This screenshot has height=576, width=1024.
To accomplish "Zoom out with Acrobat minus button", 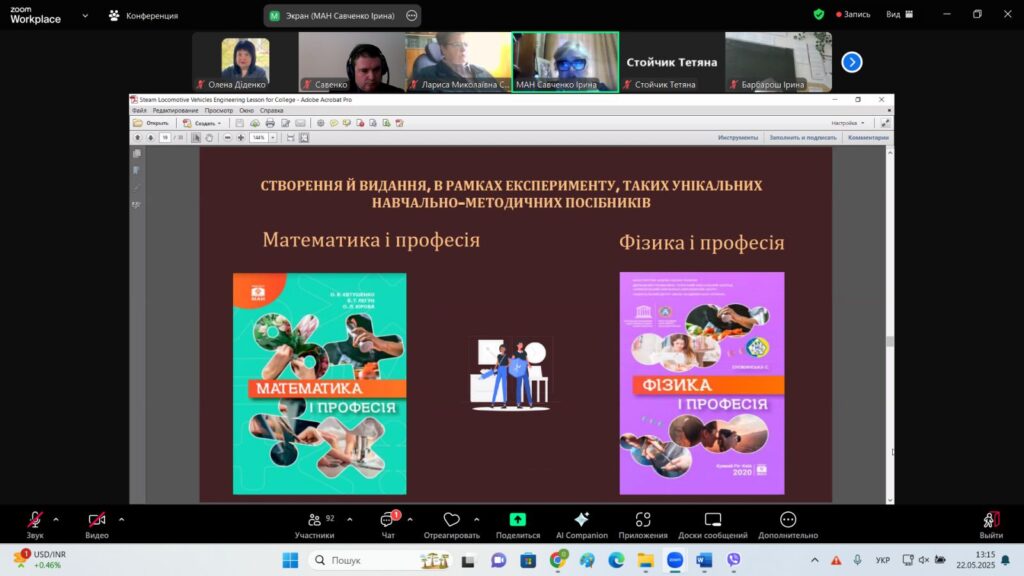I will click(x=227, y=138).
